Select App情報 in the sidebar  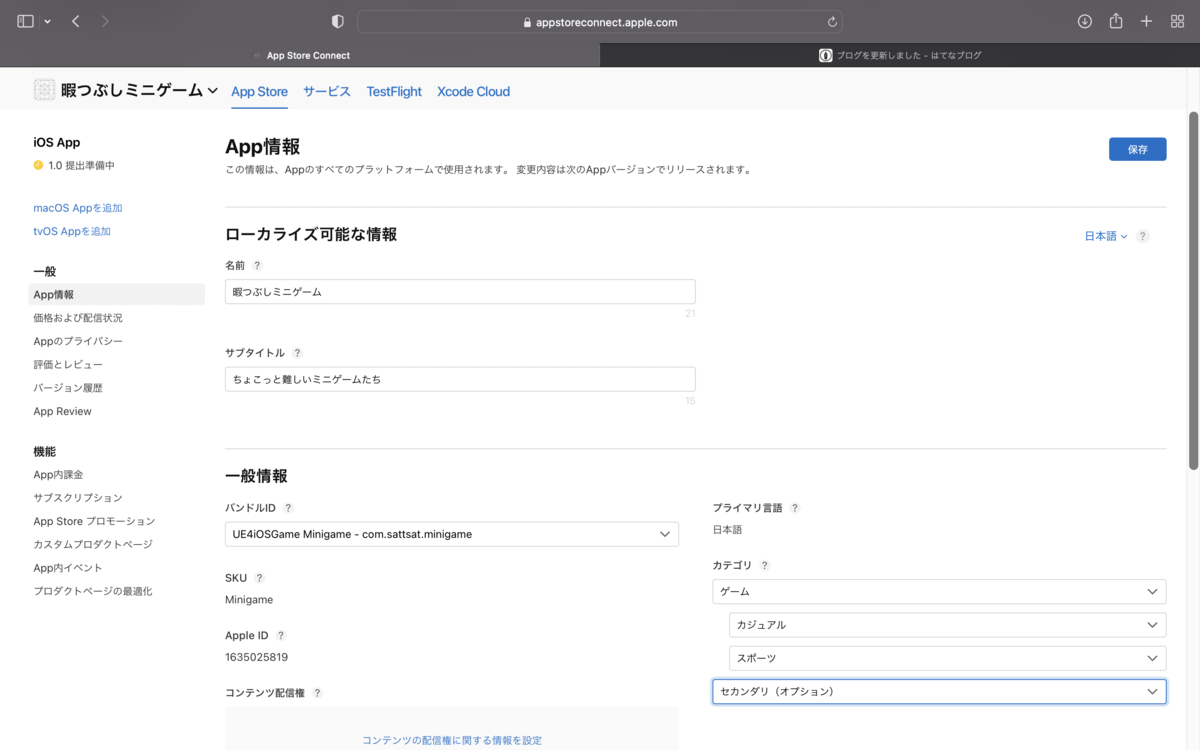[x=116, y=294]
